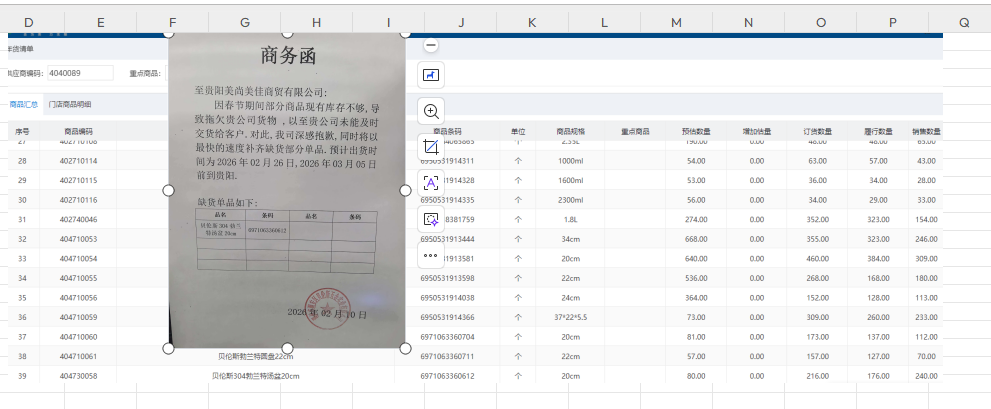Image resolution: width=991 pixels, height=409 pixels.
Task: Open the three-dot more options icon
Action: click(431, 254)
